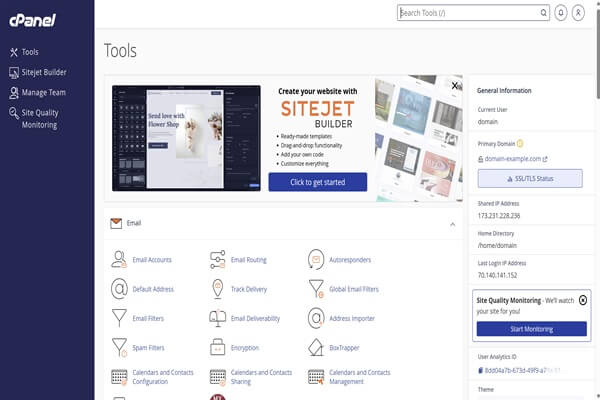The image size is (600, 400).
Task: Click the Email section envelope icon
Action: pos(116,223)
